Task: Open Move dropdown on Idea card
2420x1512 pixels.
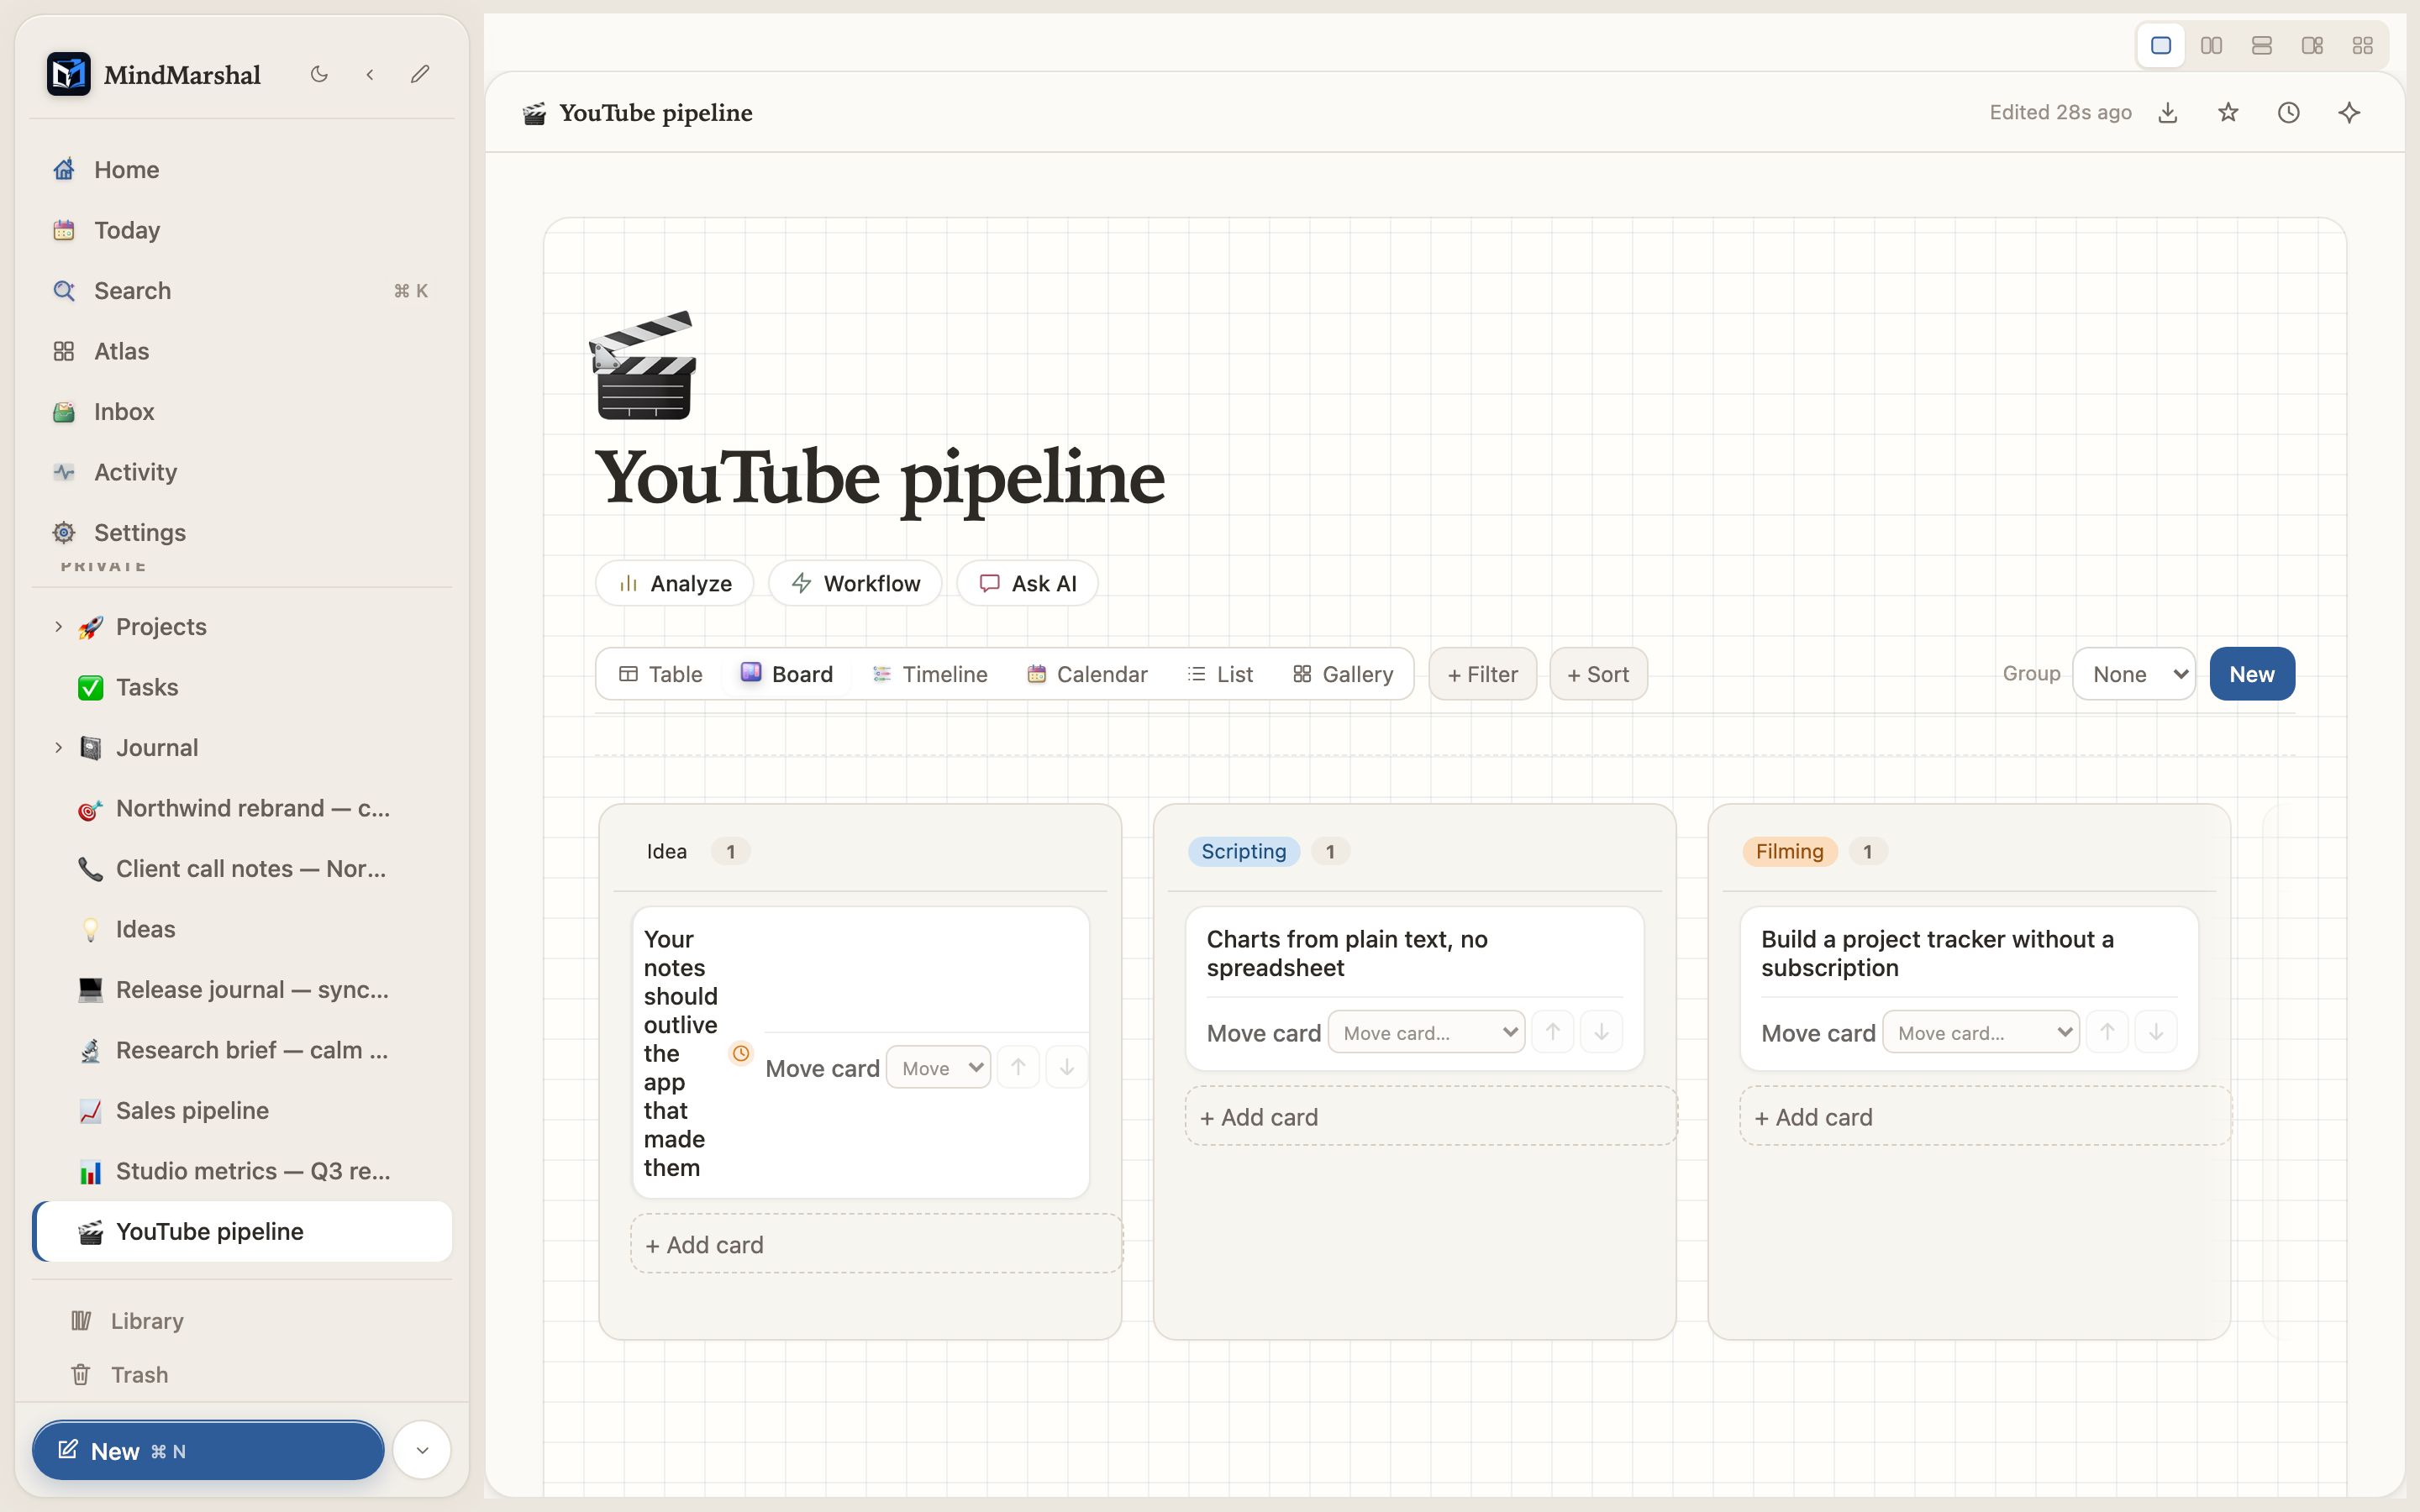Action: (x=938, y=1068)
